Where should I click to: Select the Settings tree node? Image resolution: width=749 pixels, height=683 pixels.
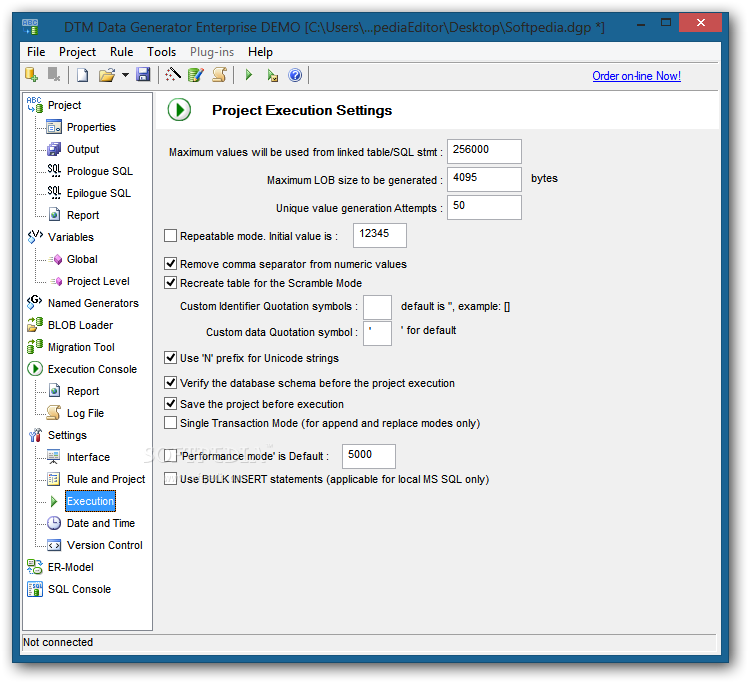[x=67, y=435]
